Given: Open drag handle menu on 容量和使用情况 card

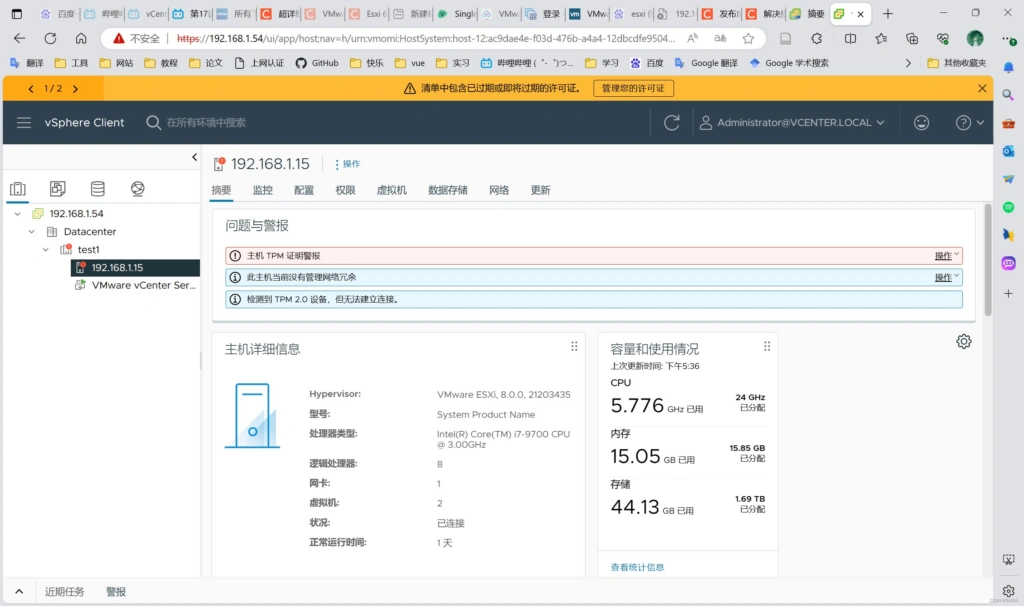Looking at the screenshot, I should tap(767, 346).
